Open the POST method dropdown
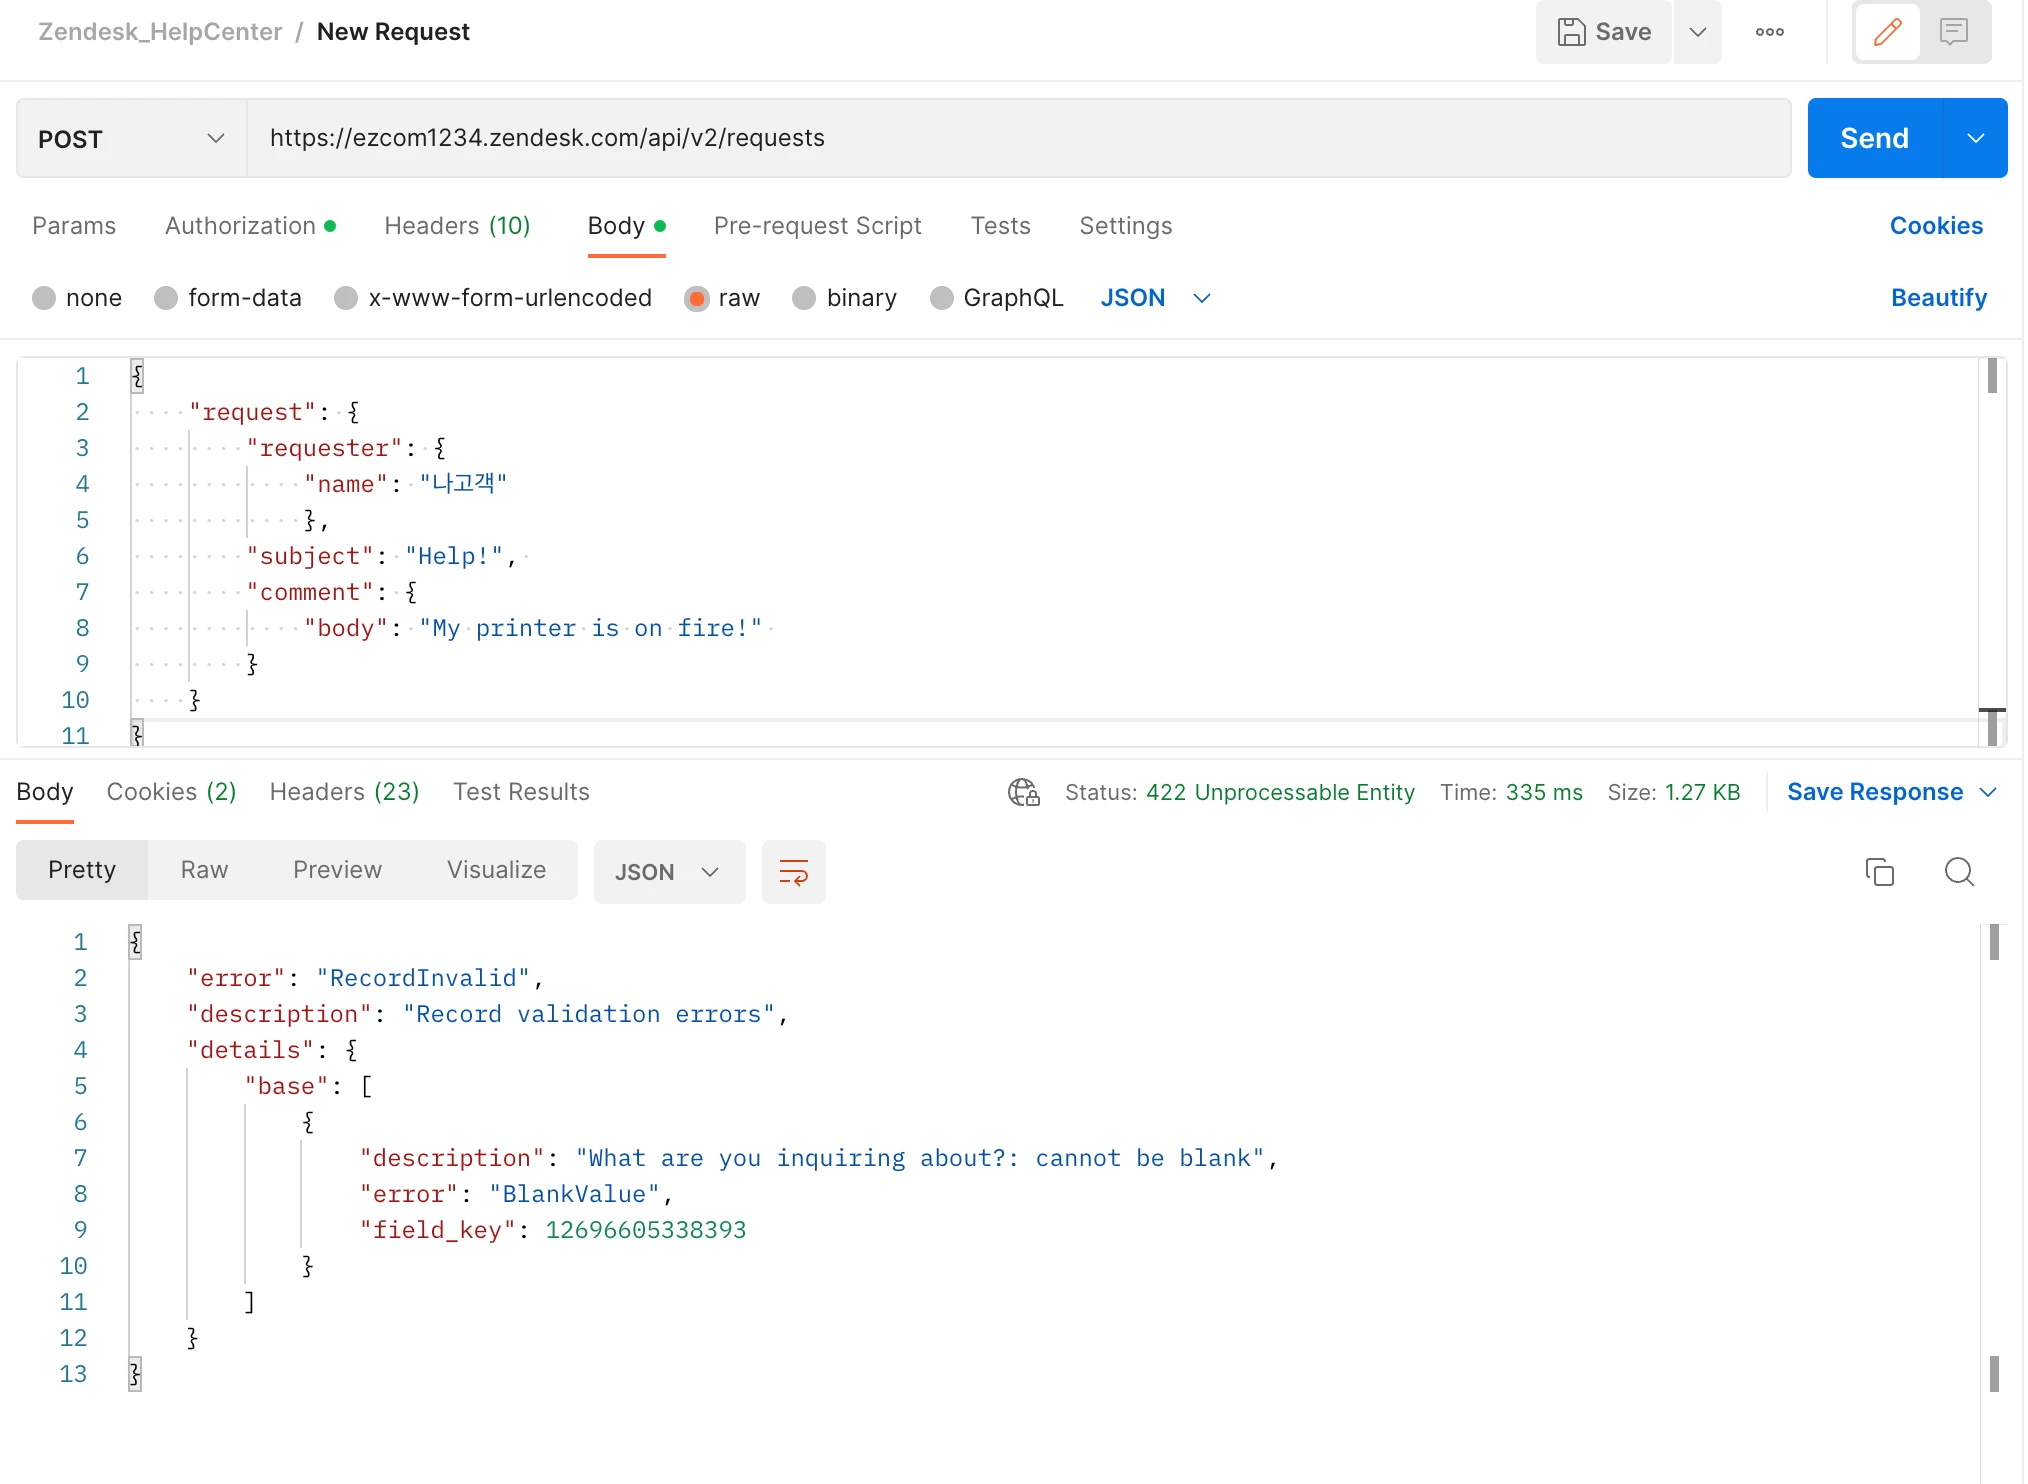2028x1484 pixels. point(131,138)
